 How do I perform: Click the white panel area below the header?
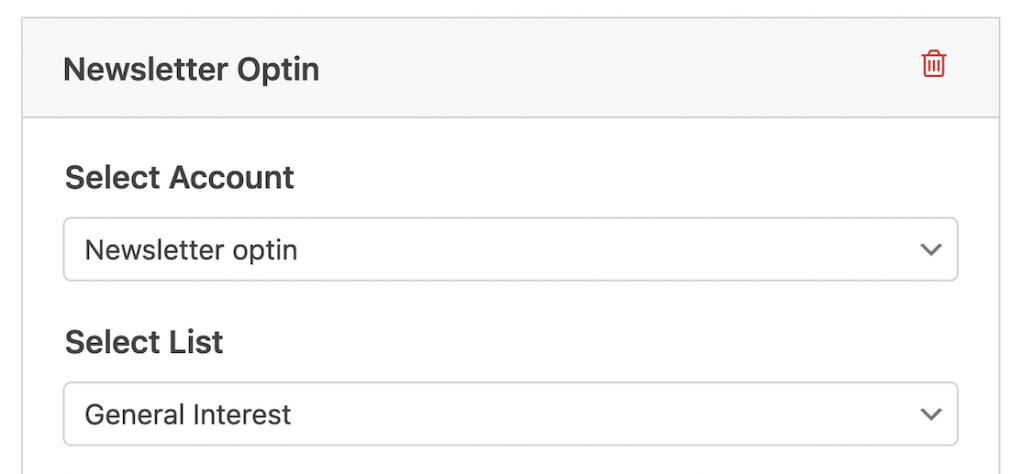coord(600,148)
